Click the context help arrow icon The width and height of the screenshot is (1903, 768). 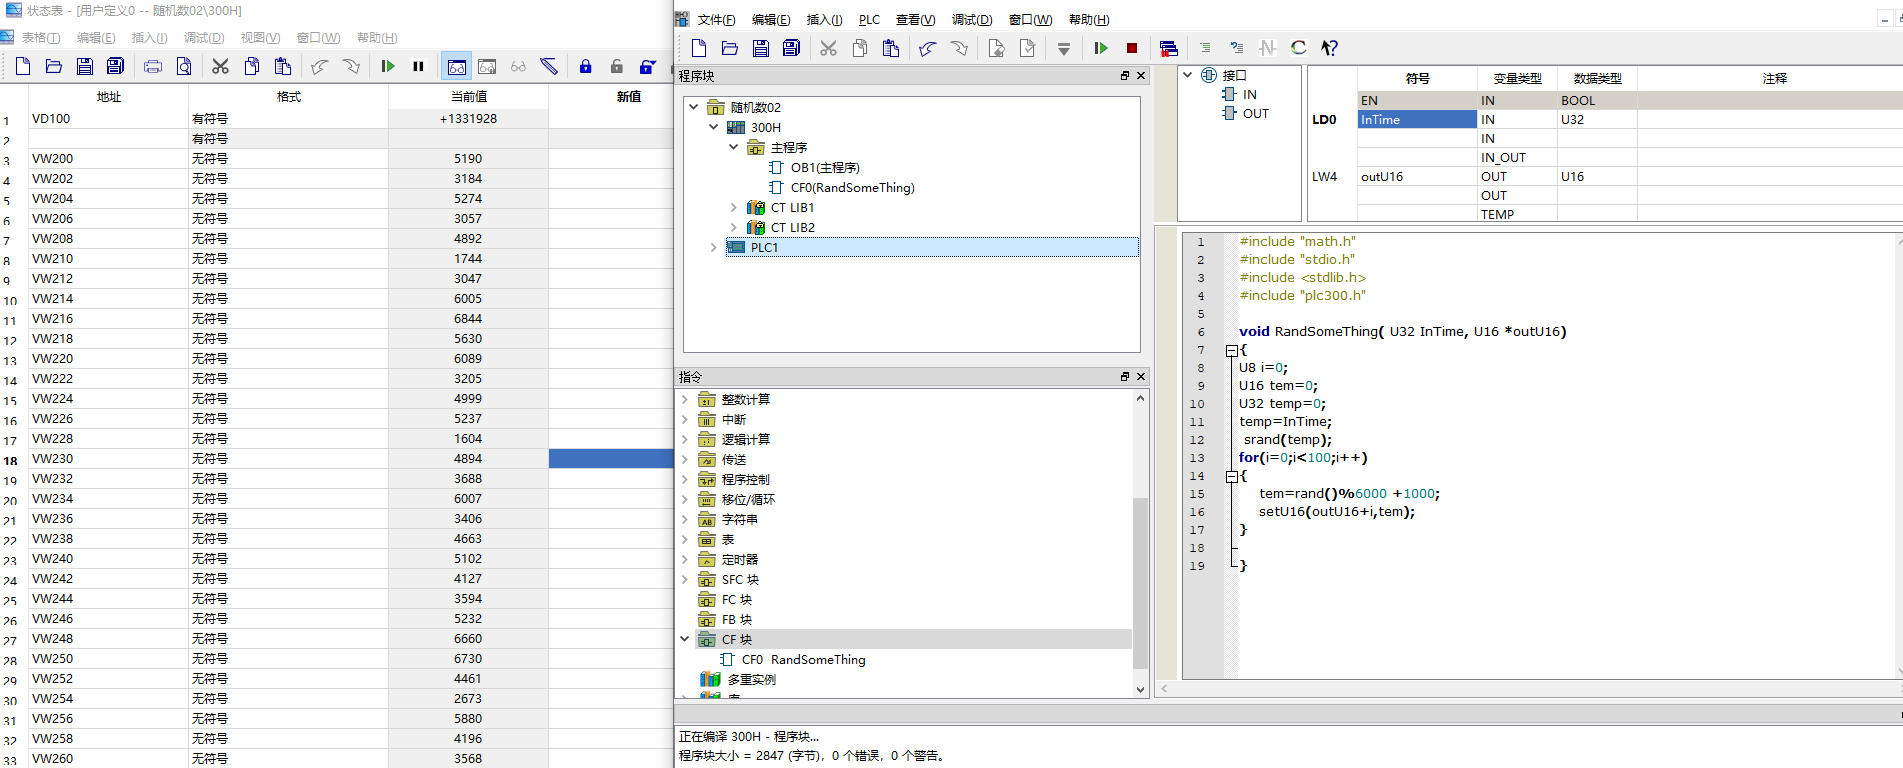[1329, 48]
